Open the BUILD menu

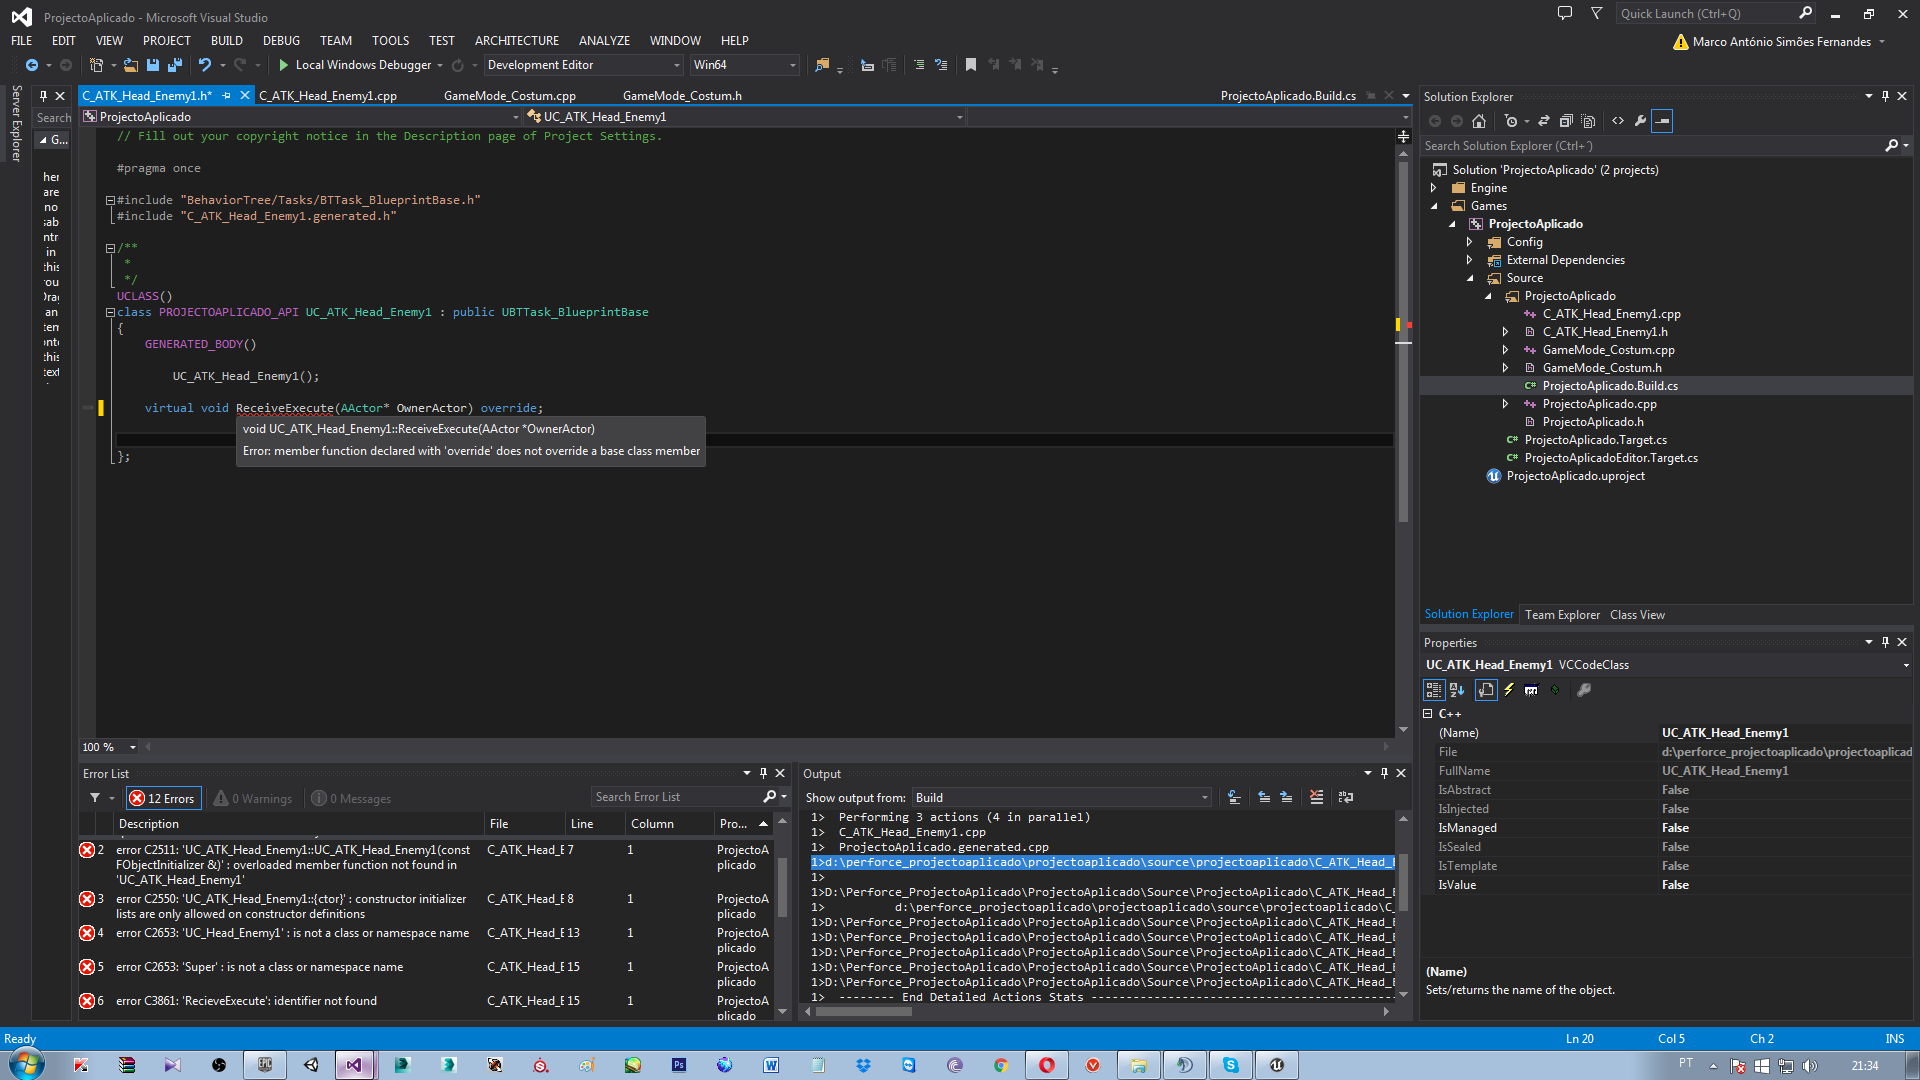pos(226,41)
